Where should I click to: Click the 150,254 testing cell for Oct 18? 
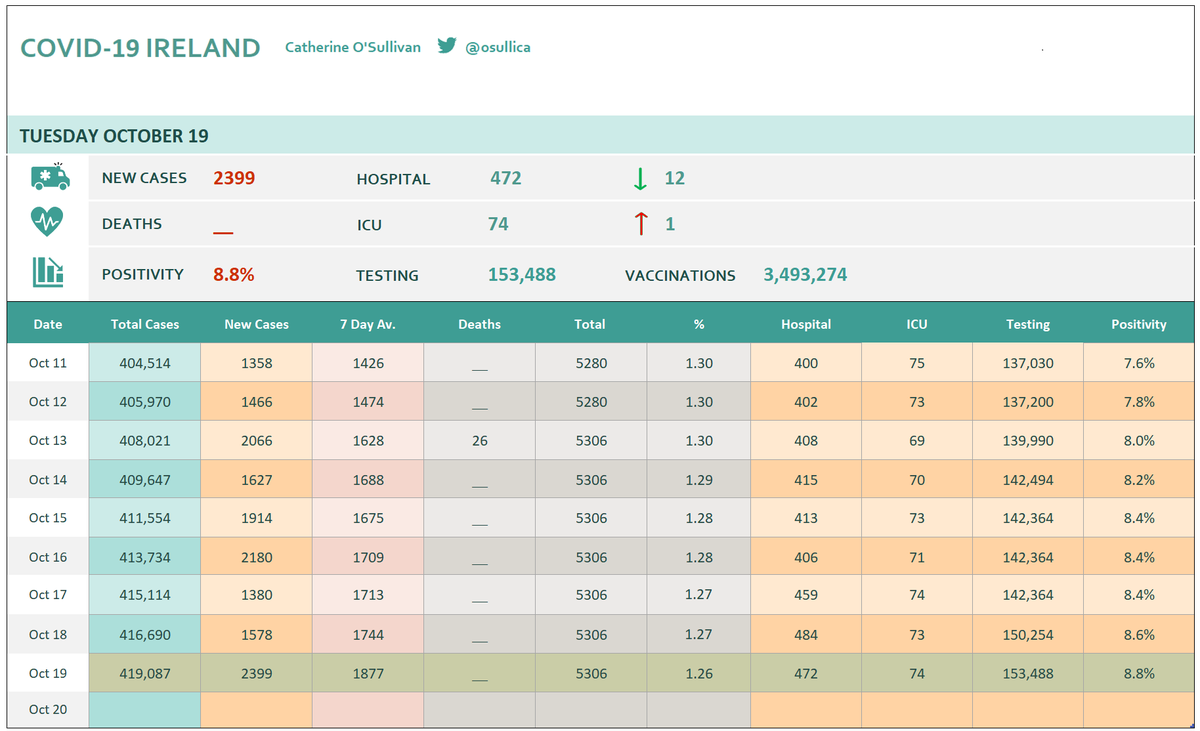pos(1028,634)
